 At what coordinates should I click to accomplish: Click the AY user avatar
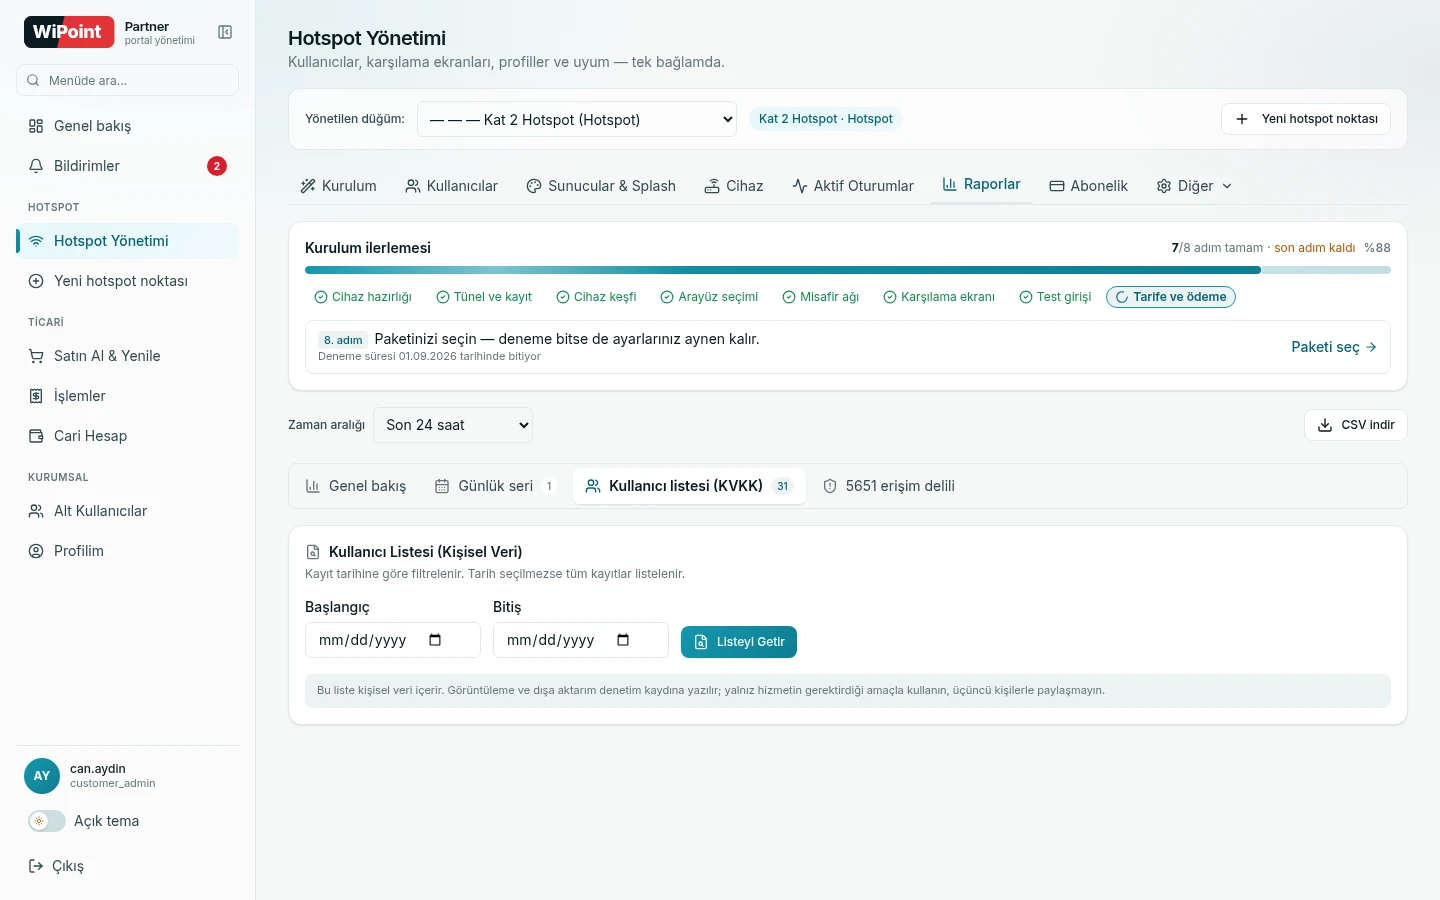coord(42,776)
